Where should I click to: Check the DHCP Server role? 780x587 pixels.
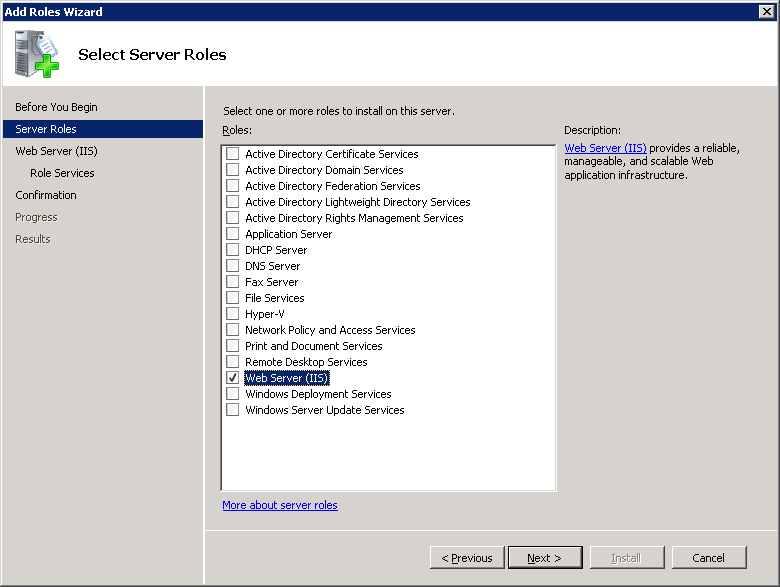click(x=233, y=250)
